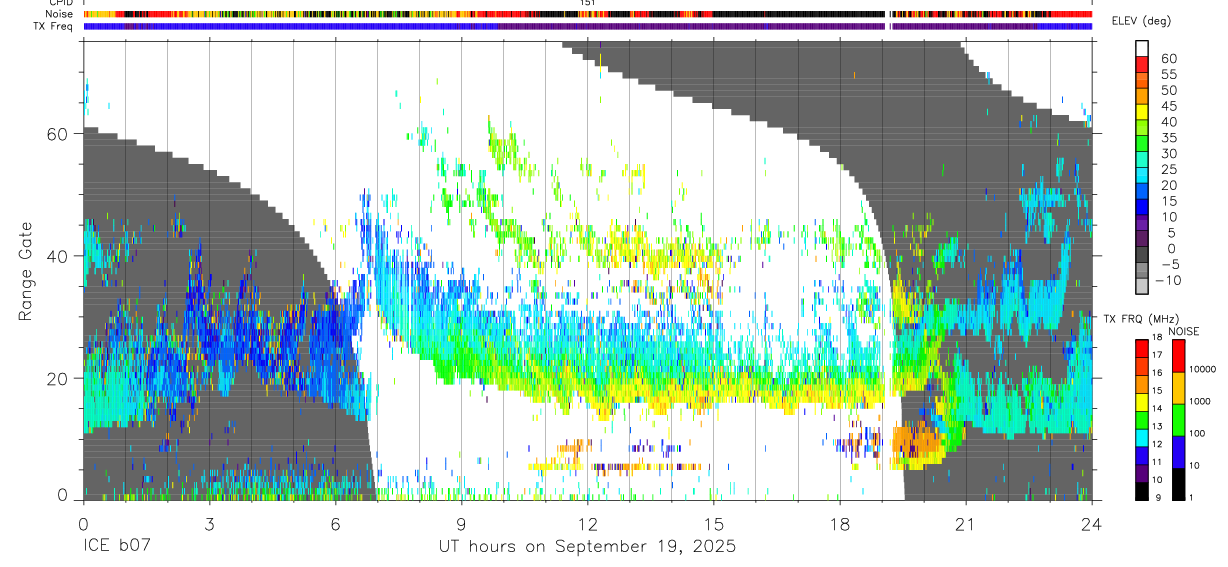Click the x-axis tick label '18'
This screenshot has width=1228, height=567.
[839, 523]
